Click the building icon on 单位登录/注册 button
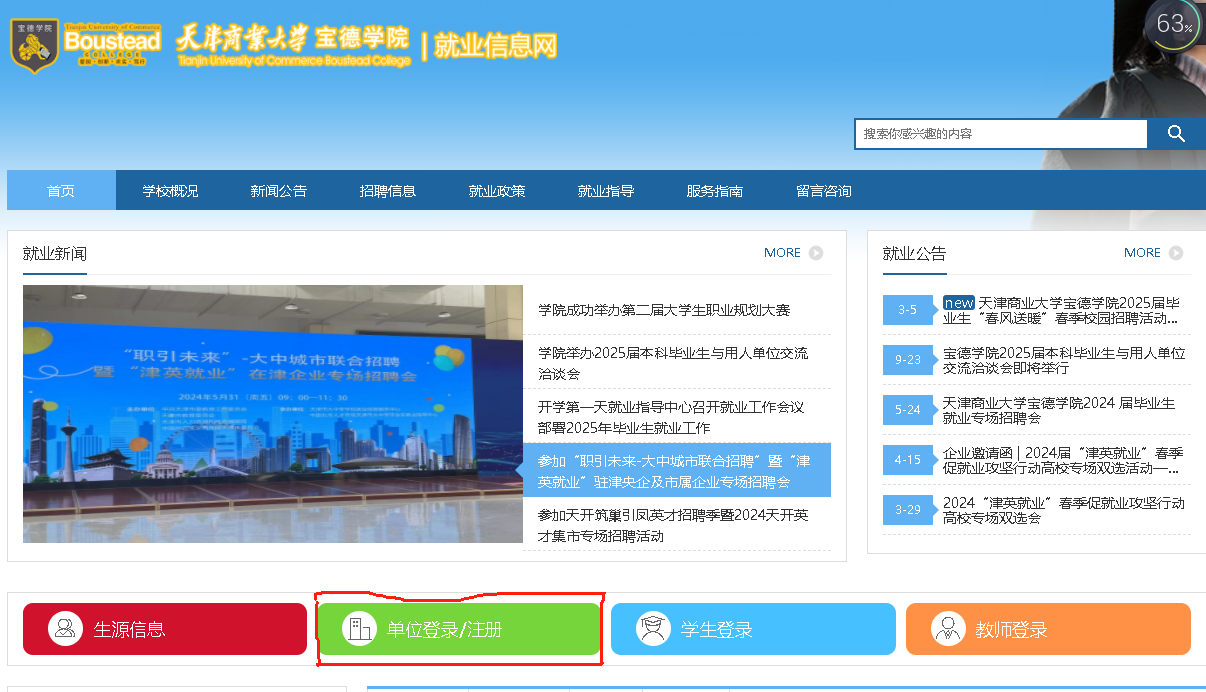 360,629
